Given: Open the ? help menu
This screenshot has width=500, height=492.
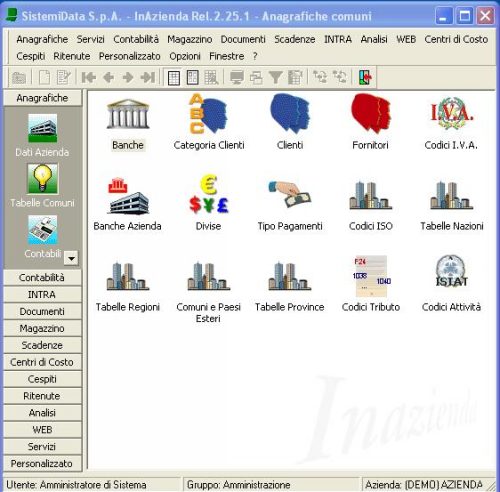Looking at the screenshot, I should click(x=255, y=56).
